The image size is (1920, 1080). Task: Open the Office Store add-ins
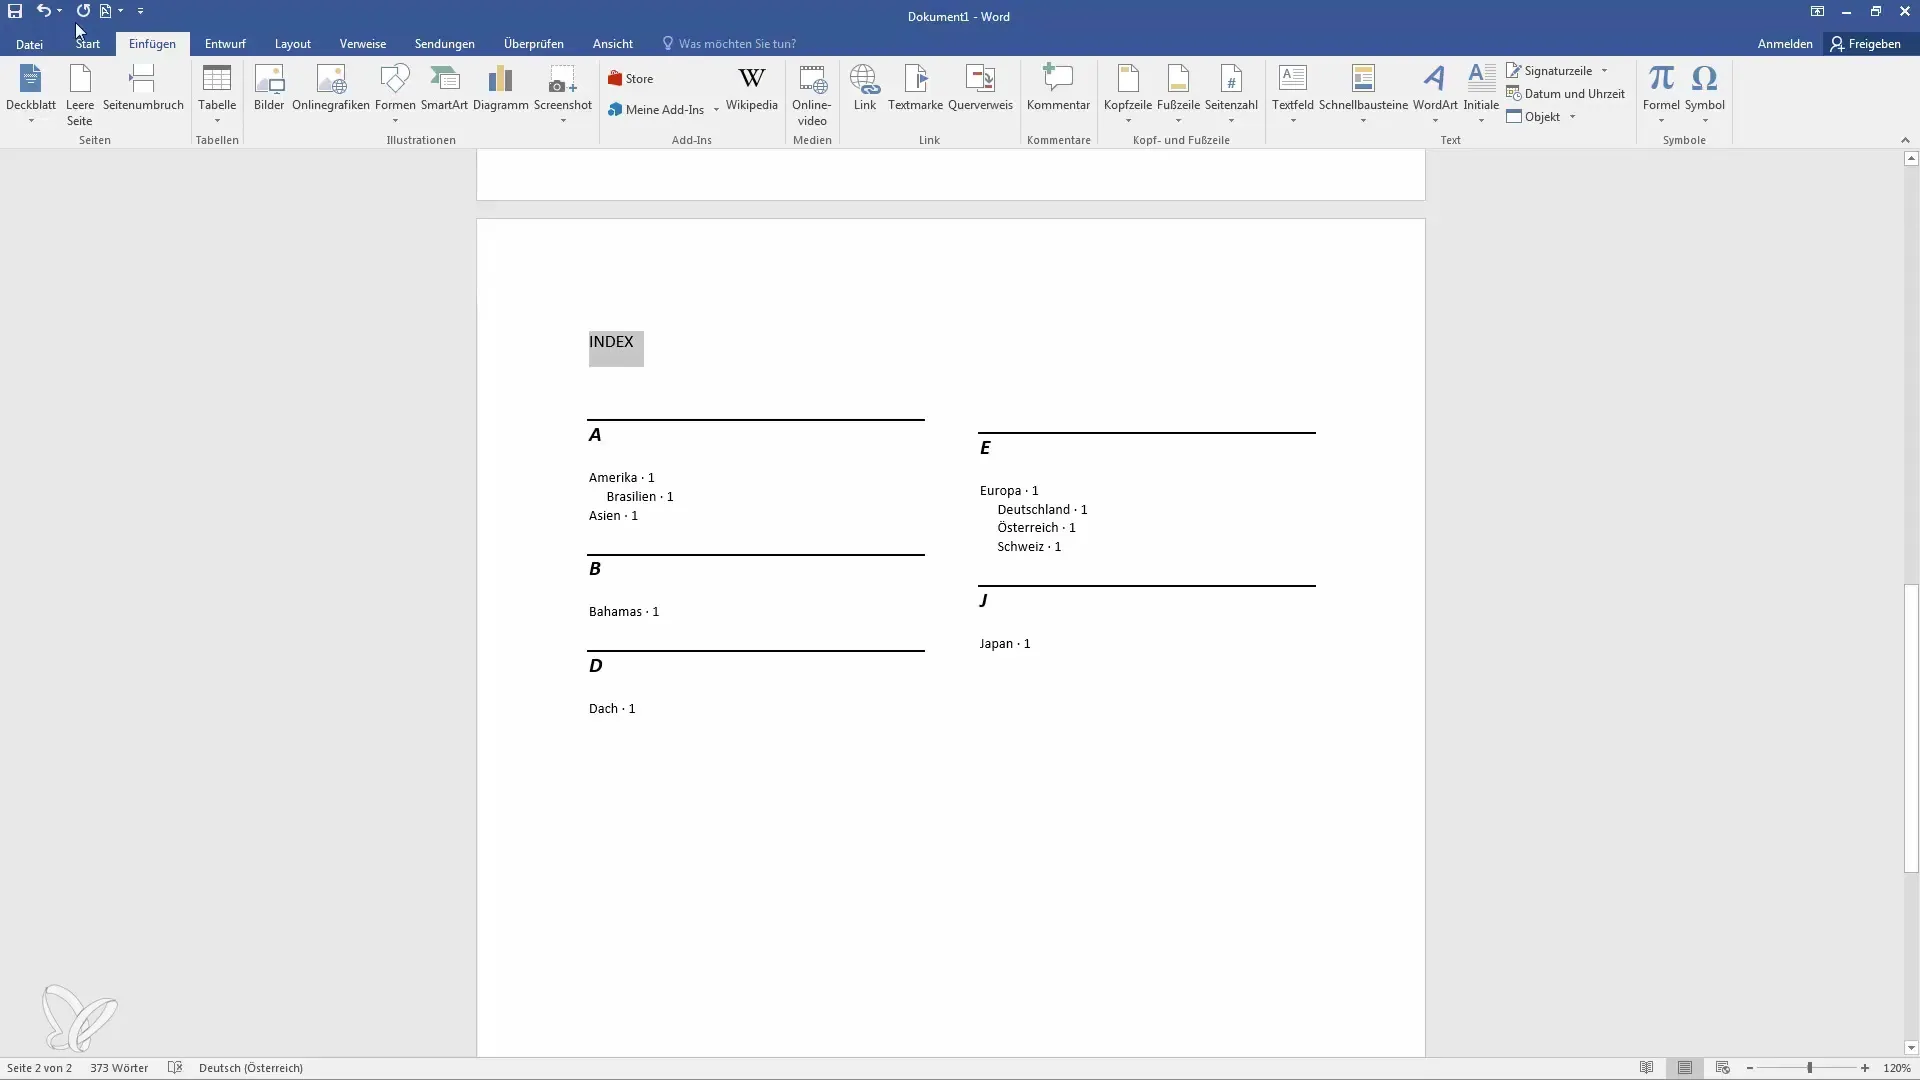coord(631,79)
